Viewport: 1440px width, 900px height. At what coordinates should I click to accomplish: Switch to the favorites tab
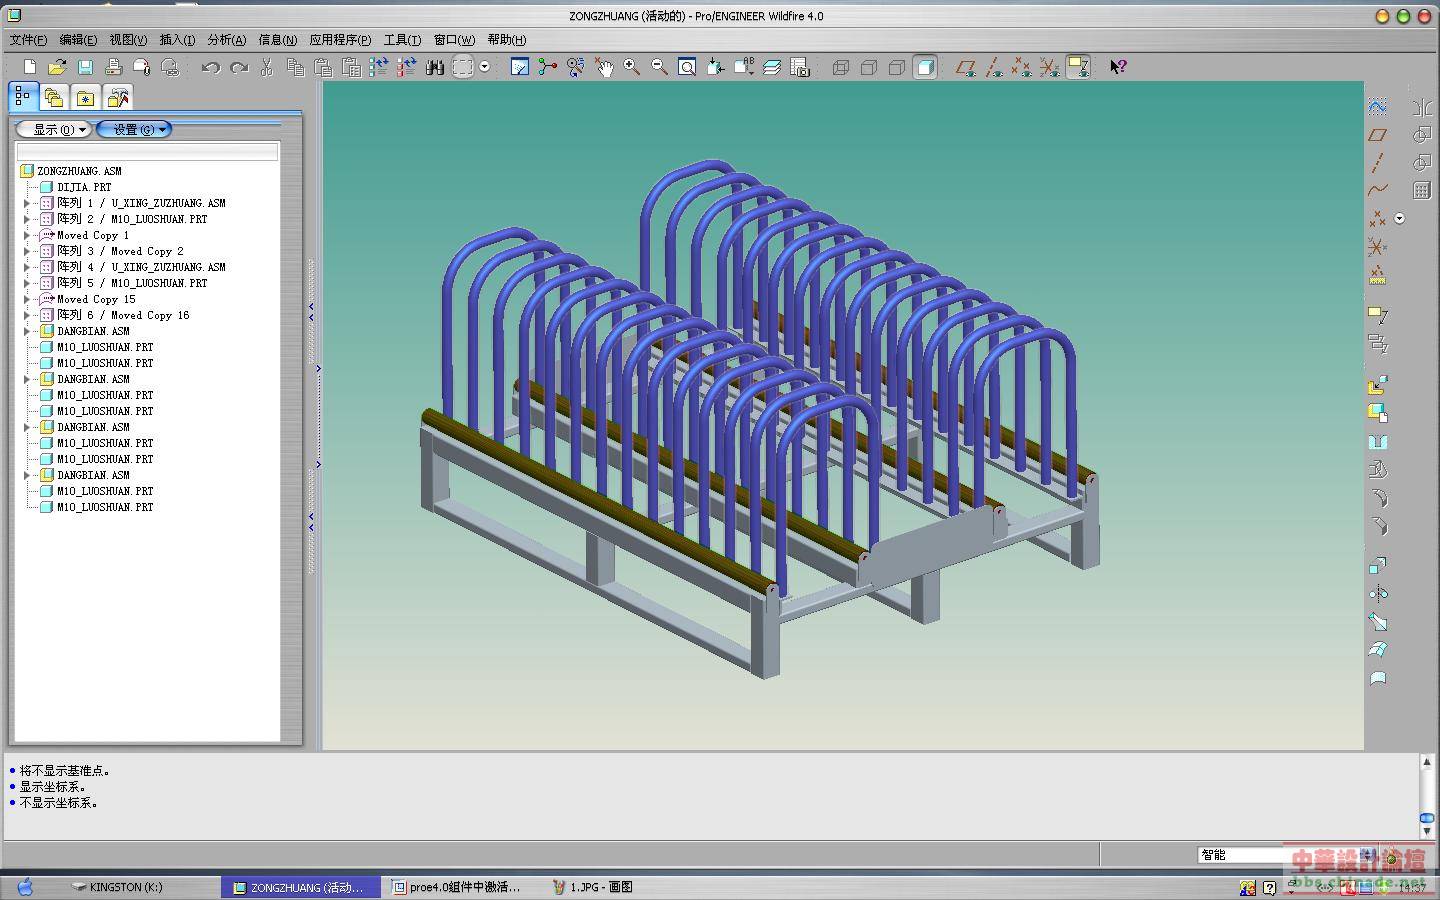pos(86,98)
